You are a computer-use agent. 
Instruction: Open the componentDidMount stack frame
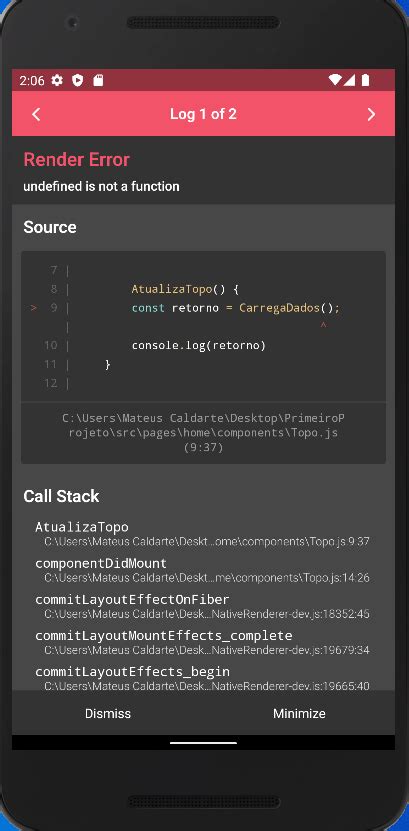point(202,570)
